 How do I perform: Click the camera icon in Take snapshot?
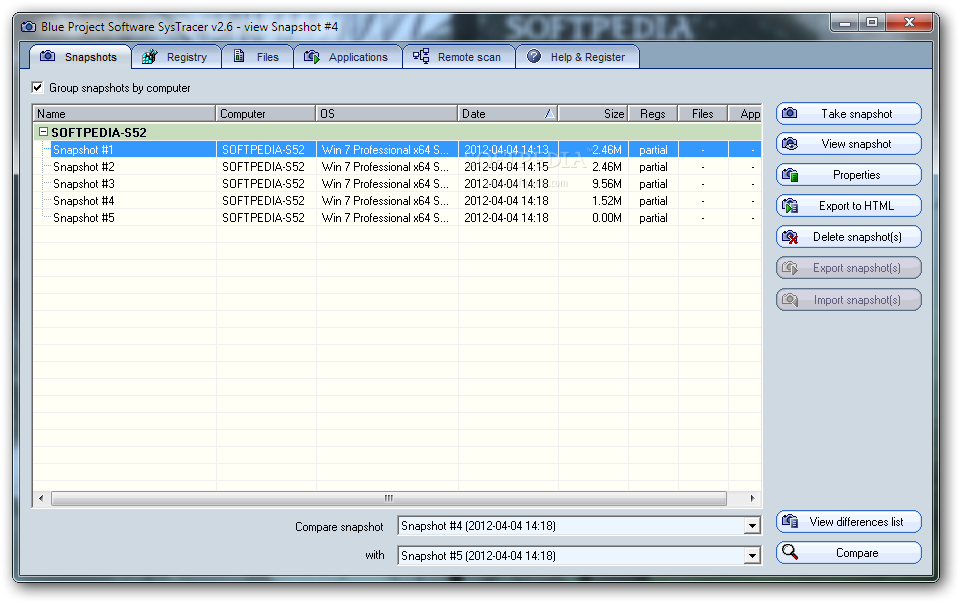790,113
